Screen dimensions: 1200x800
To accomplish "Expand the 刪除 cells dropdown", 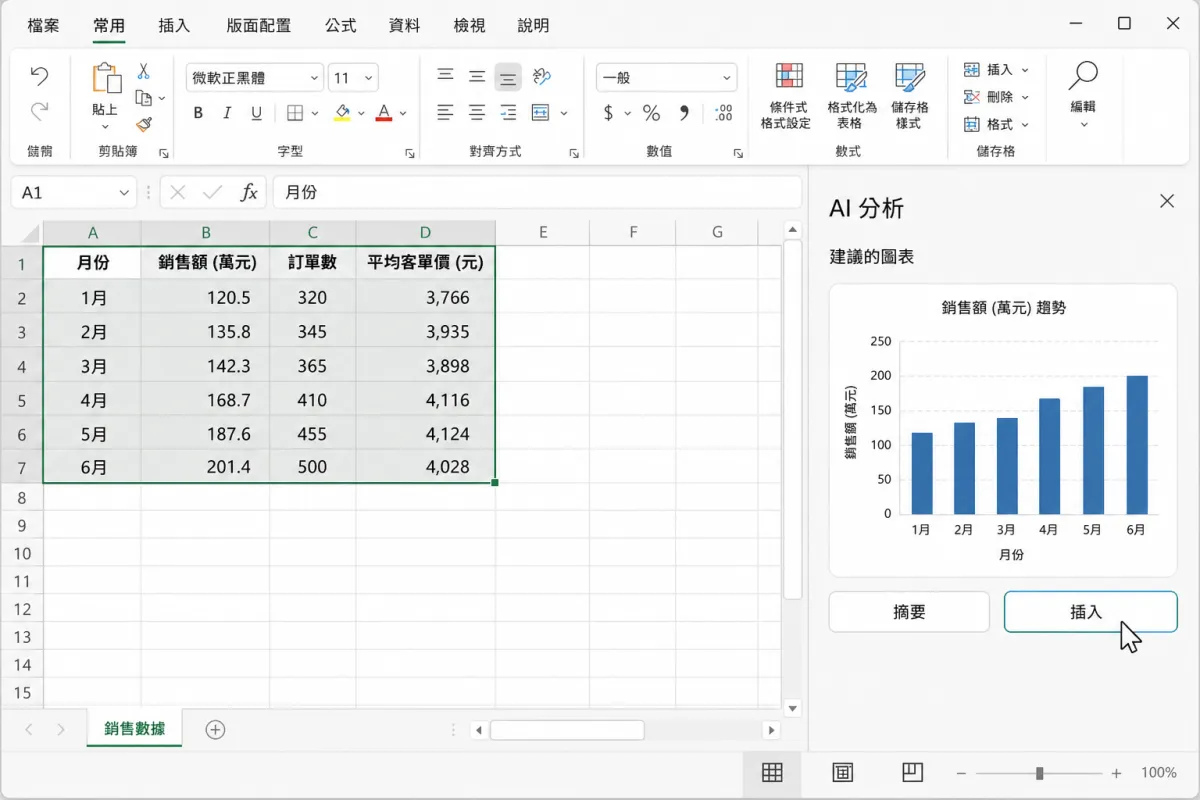I will [x=1025, y=97].
